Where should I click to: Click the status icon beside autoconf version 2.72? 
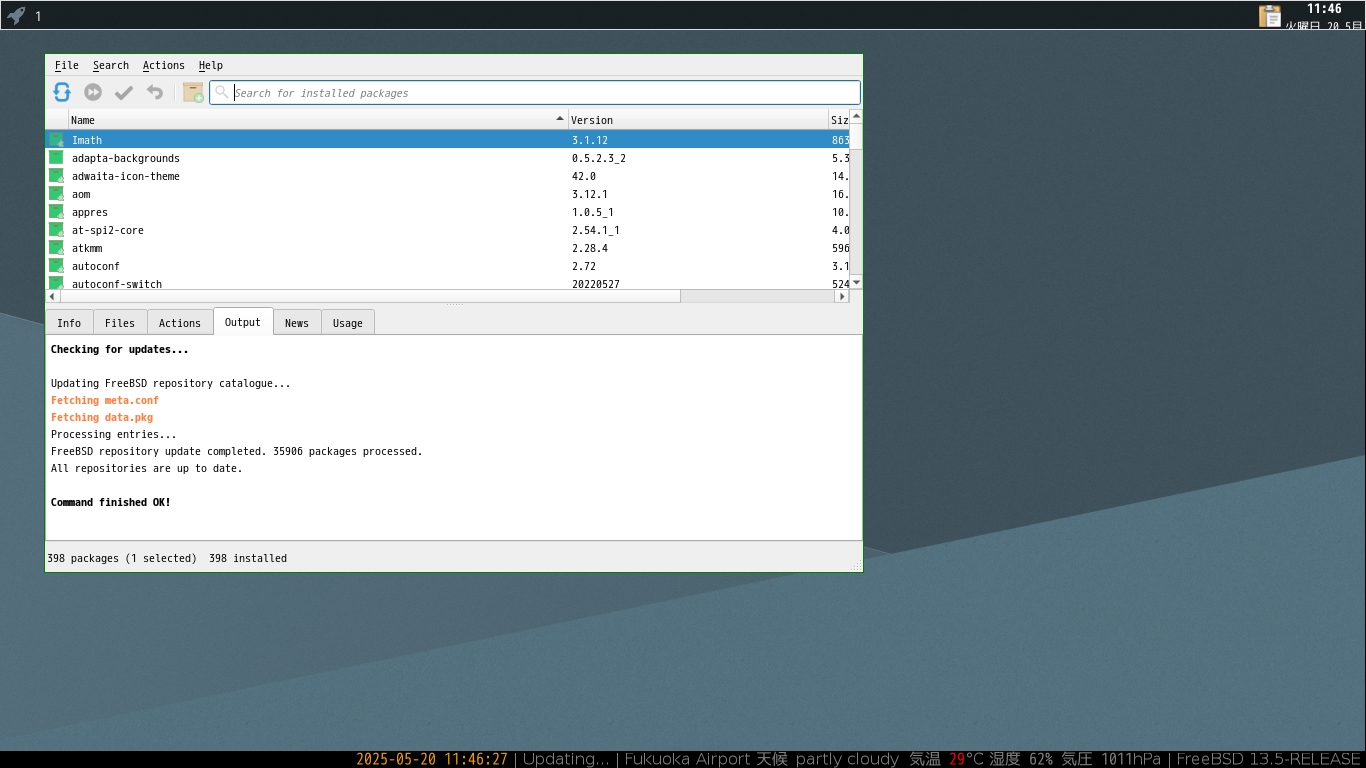(56, 266)
